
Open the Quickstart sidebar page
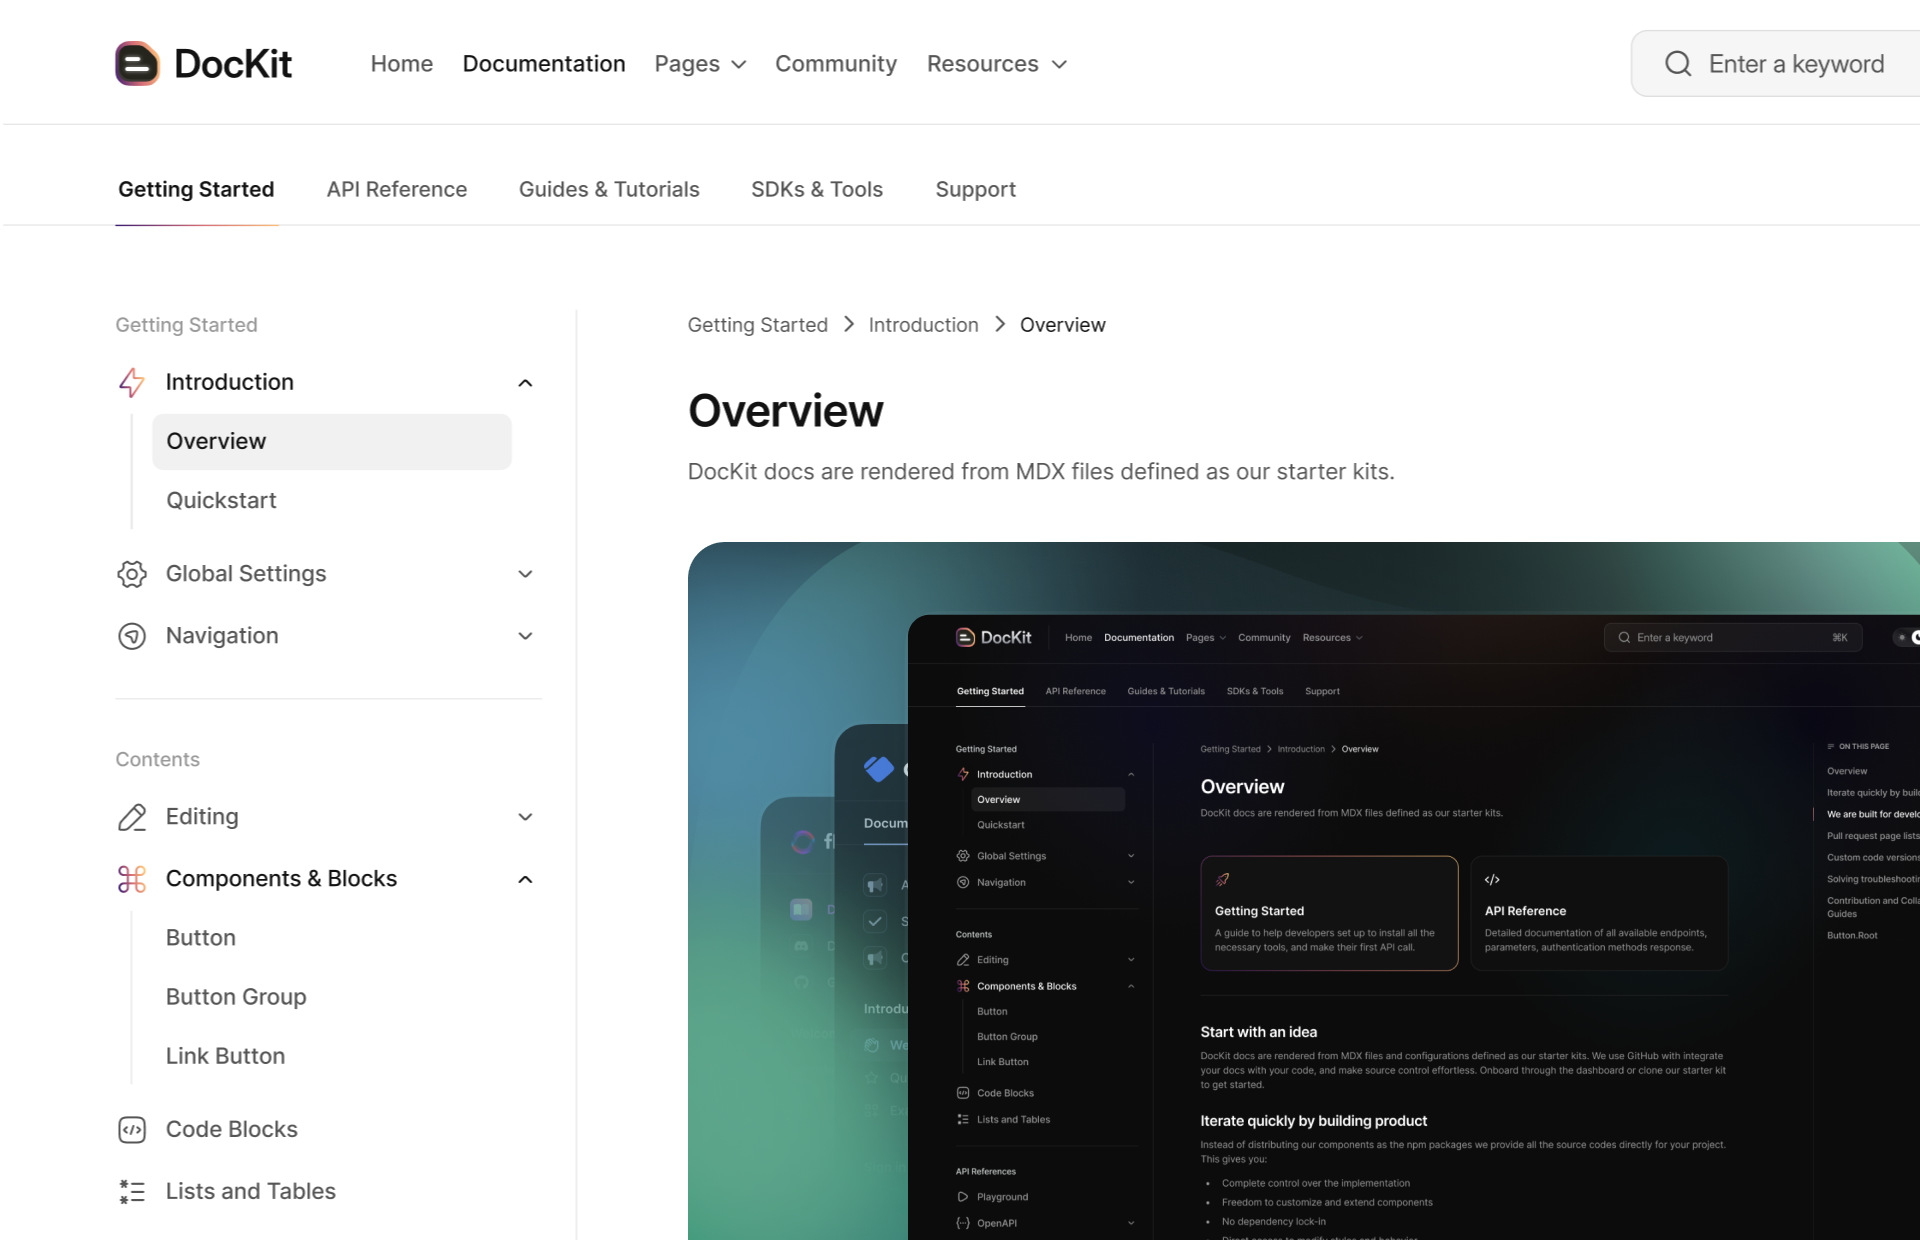(221, 500)
